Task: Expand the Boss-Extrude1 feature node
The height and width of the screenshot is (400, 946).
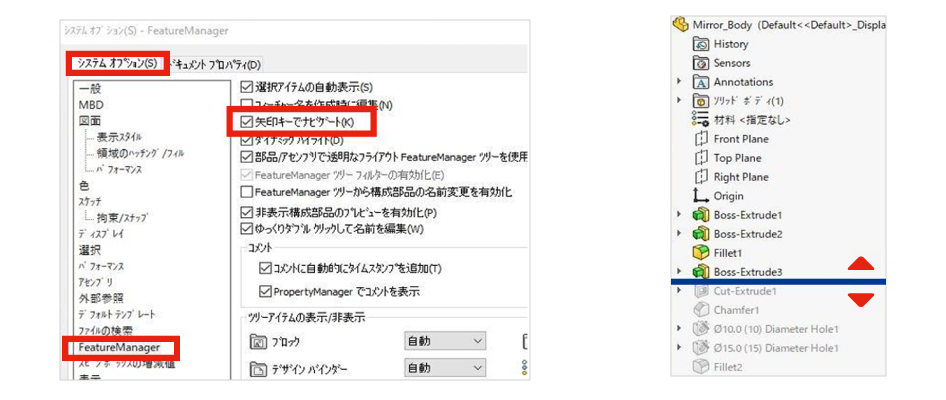Action: pos(680,215)
